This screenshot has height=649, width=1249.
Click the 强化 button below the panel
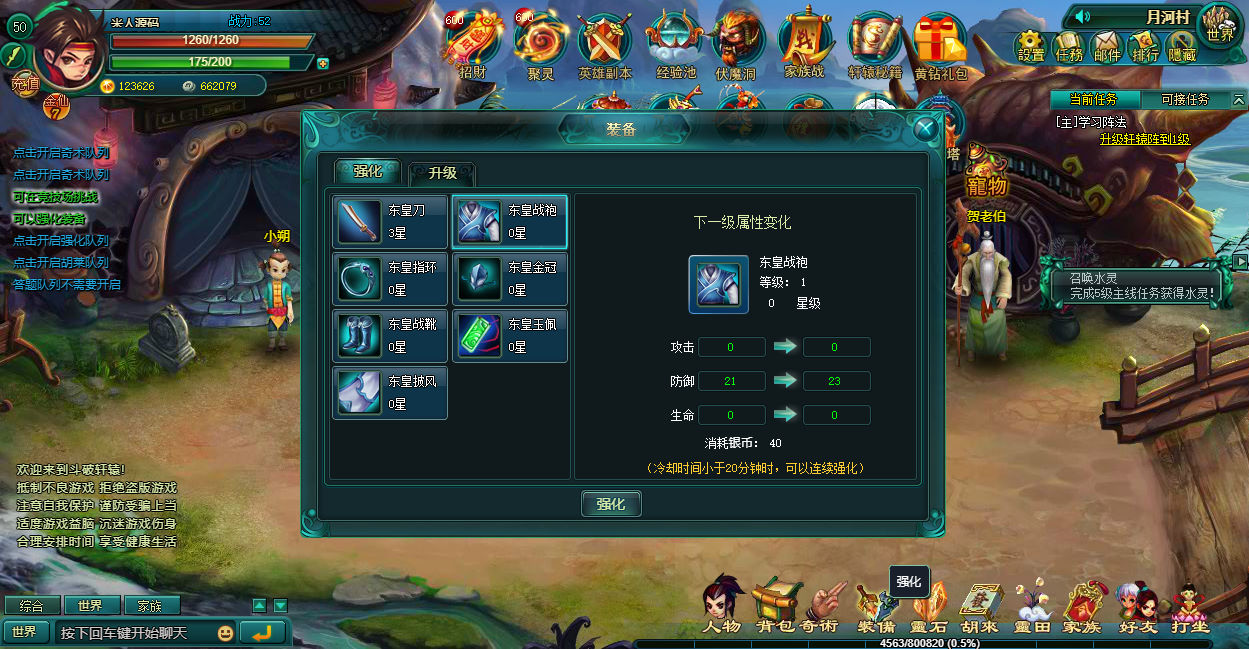tap(611, 504)
